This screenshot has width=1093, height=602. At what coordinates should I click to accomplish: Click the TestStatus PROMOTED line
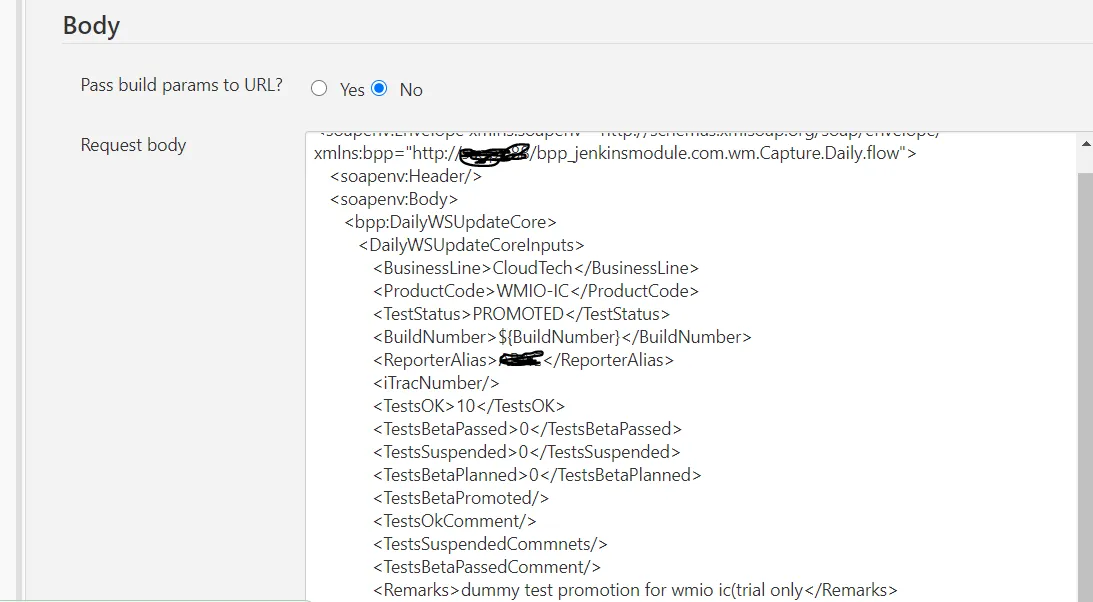coord(521,314)
